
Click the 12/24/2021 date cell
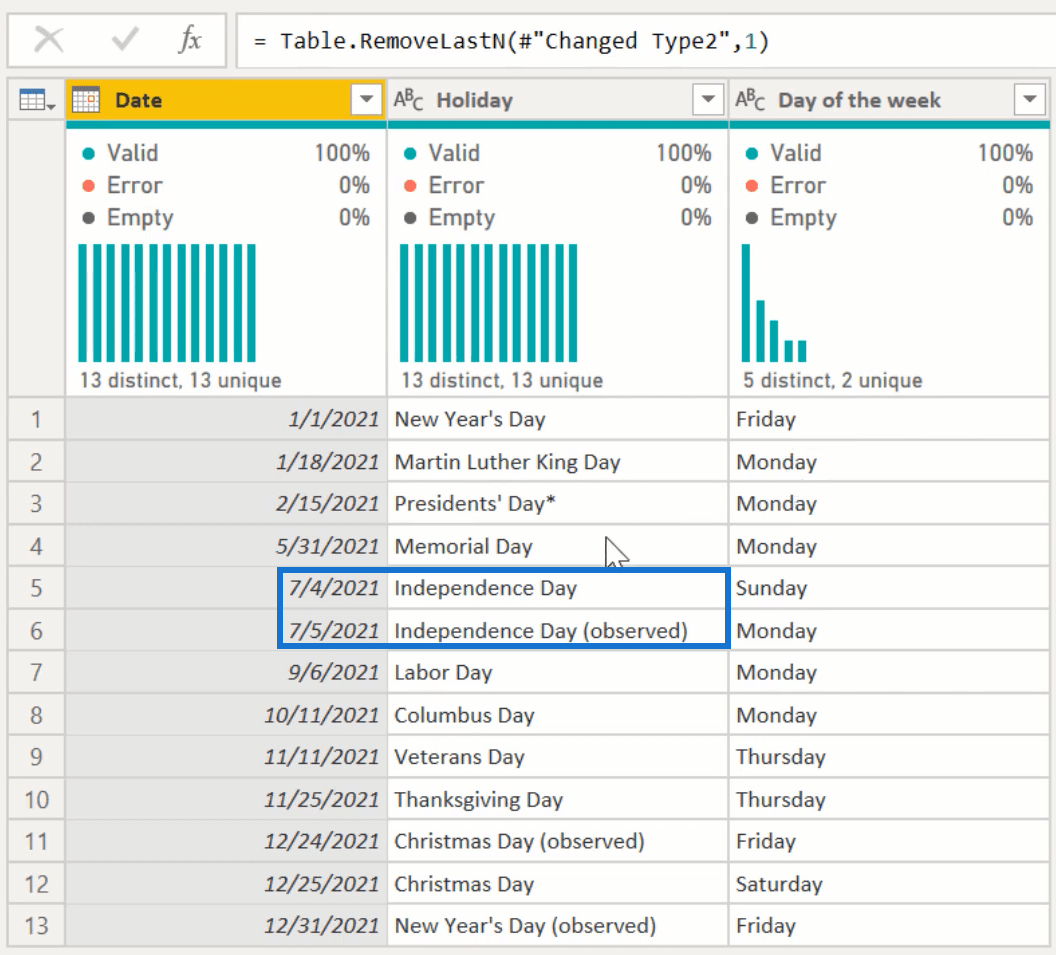[226, 841]
